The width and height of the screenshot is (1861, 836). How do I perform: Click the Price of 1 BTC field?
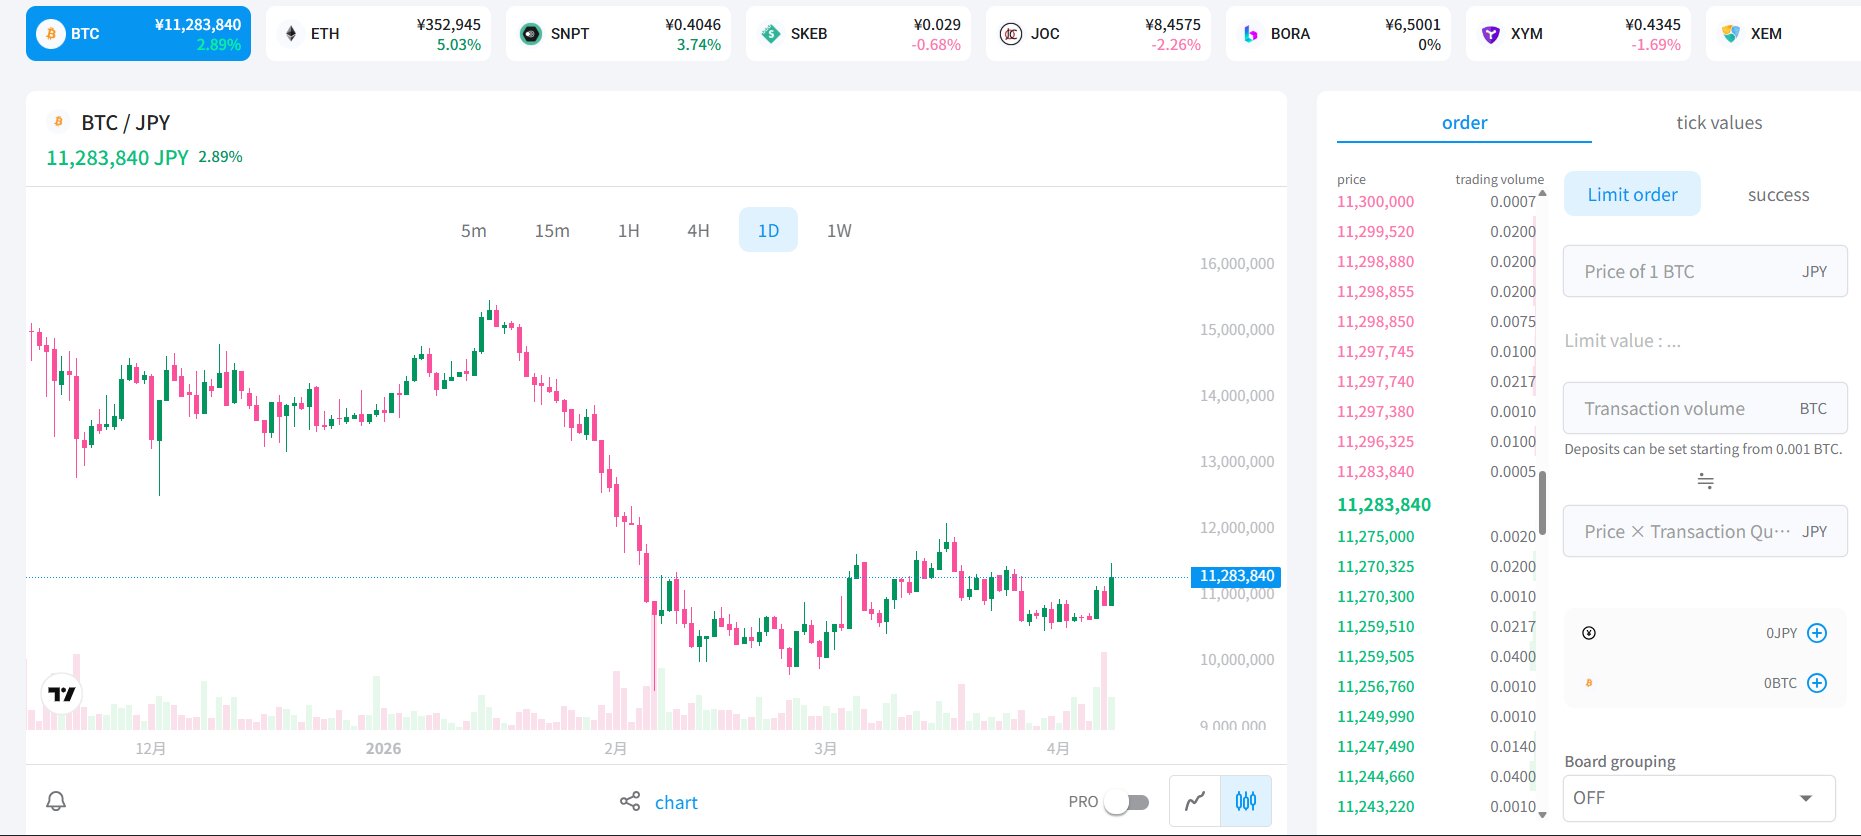pyautogui.click(x=1690, y=272)
